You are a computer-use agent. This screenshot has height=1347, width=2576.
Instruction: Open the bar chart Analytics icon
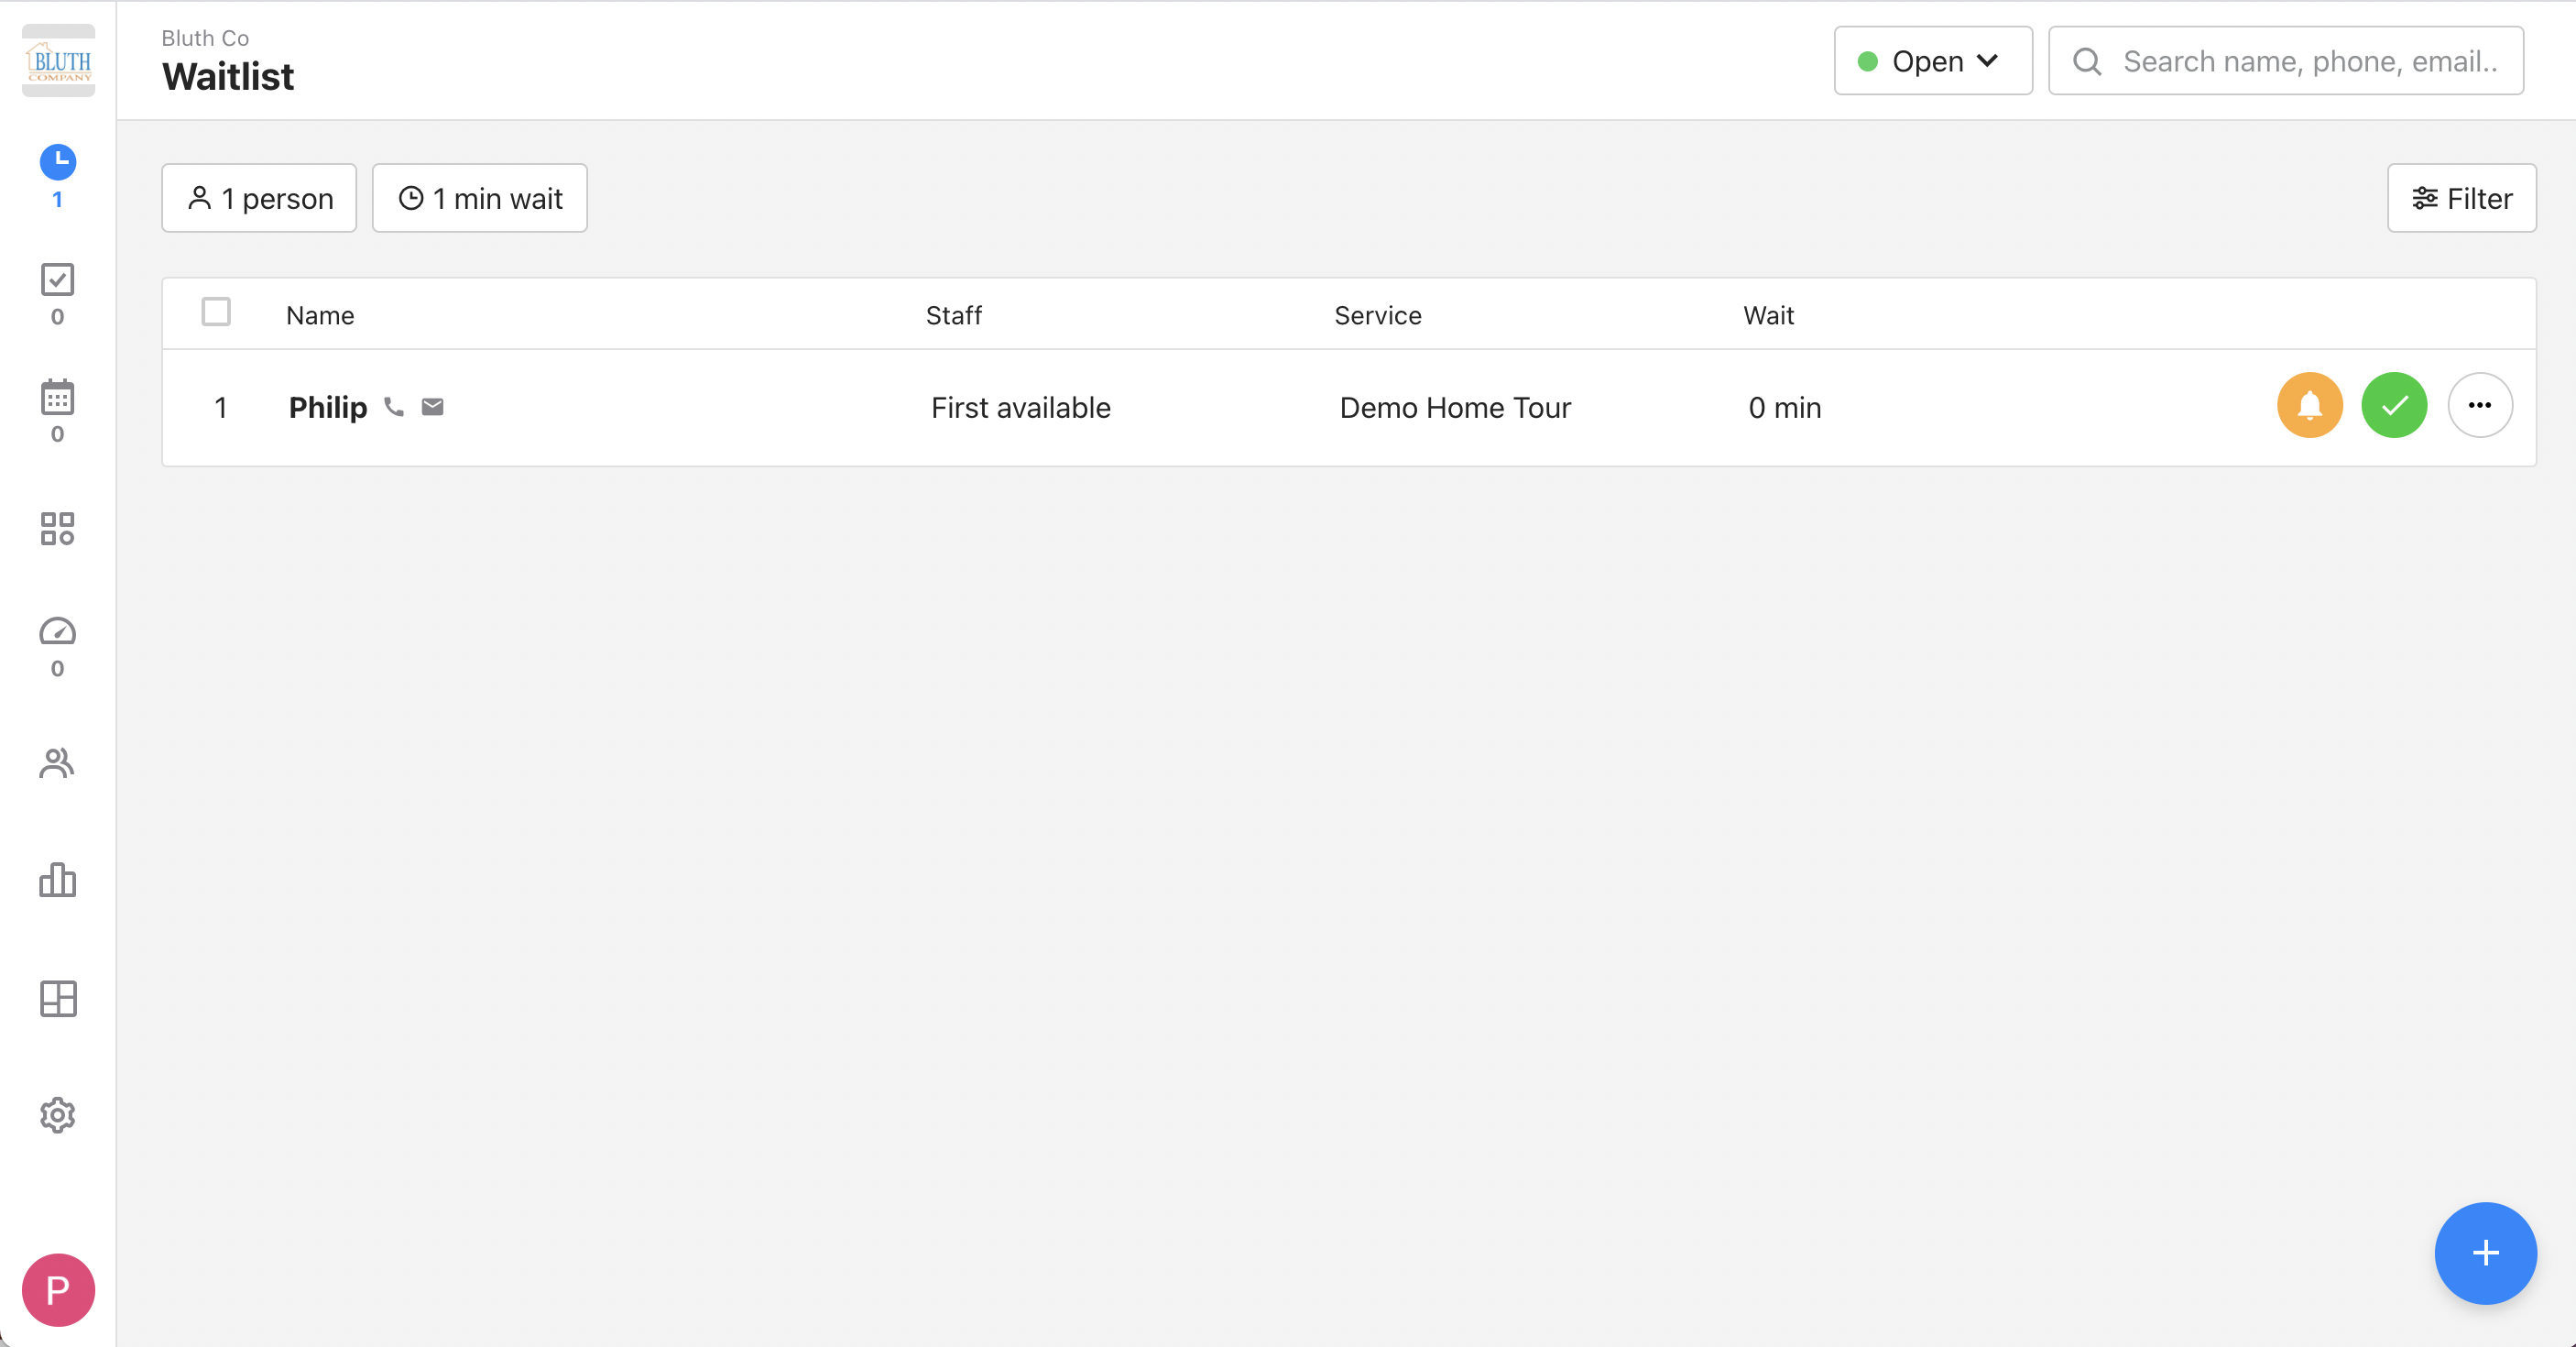click(58, 880)
